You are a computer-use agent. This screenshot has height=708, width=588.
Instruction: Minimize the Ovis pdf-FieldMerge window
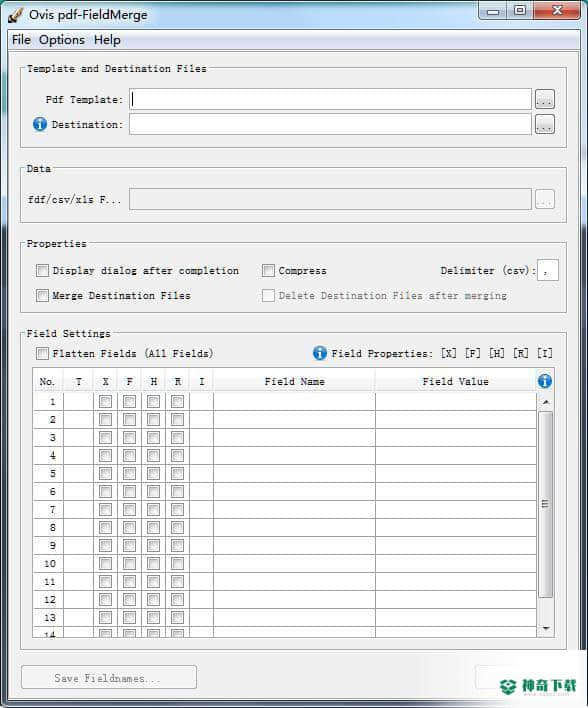point(493,11)
